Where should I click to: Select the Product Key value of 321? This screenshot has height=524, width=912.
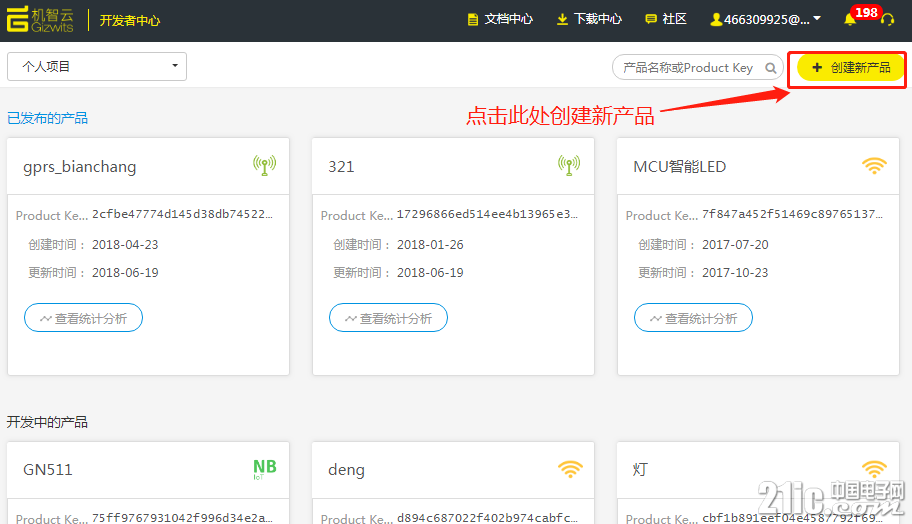[487, 214]
